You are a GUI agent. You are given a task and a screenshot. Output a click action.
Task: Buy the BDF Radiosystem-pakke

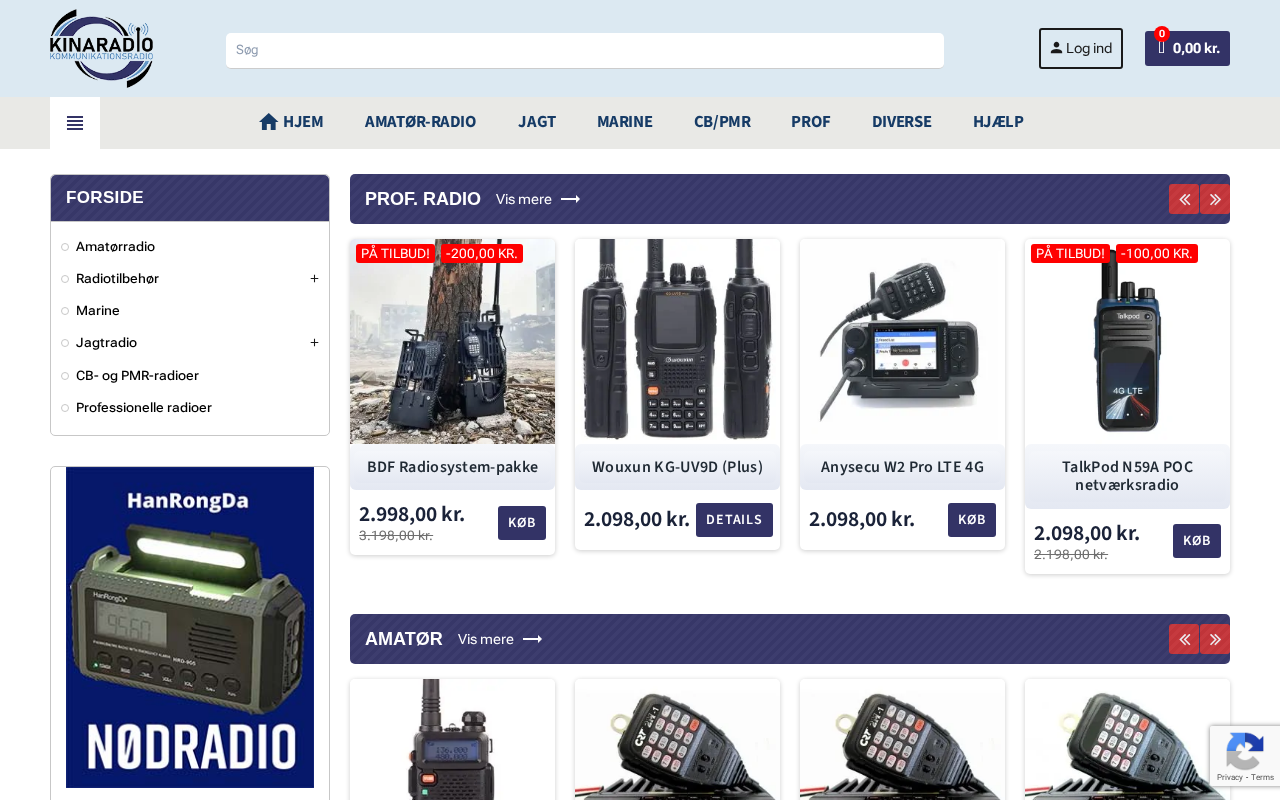click(x=522, y=523)
